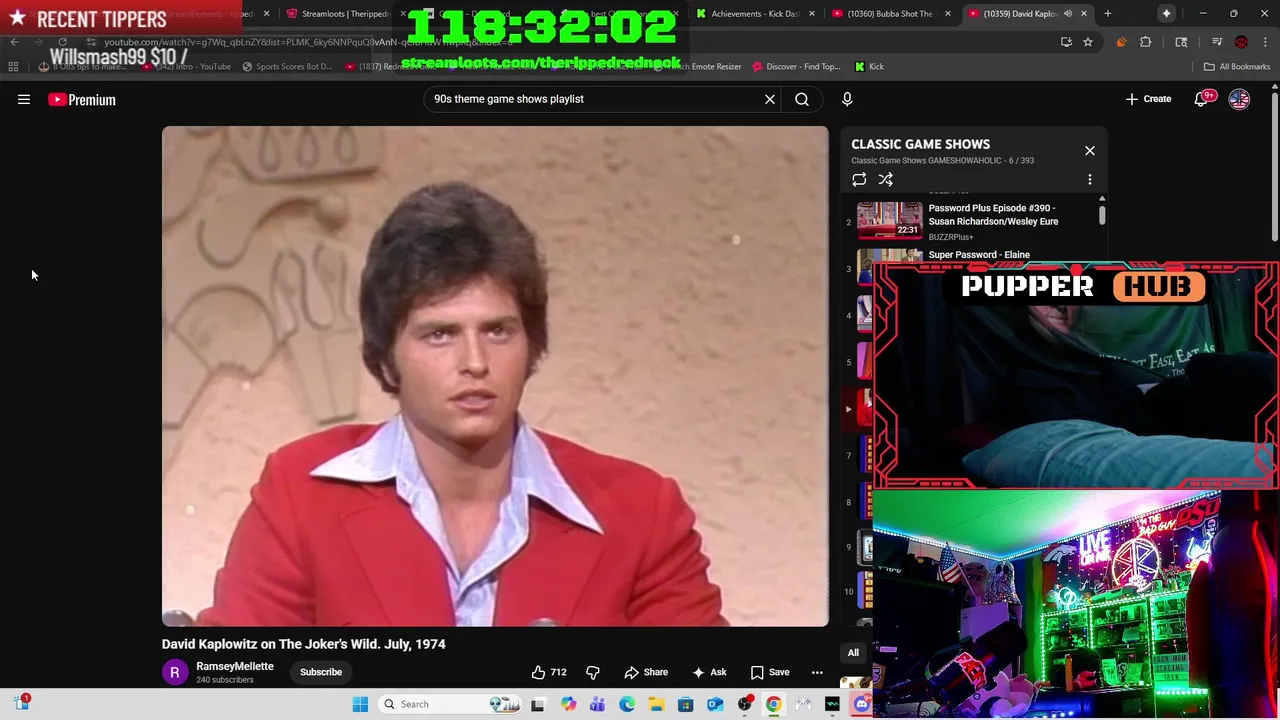Open File Explorer from taskbar
Viewport: 1280px width, 720px height.
point(656,704)
